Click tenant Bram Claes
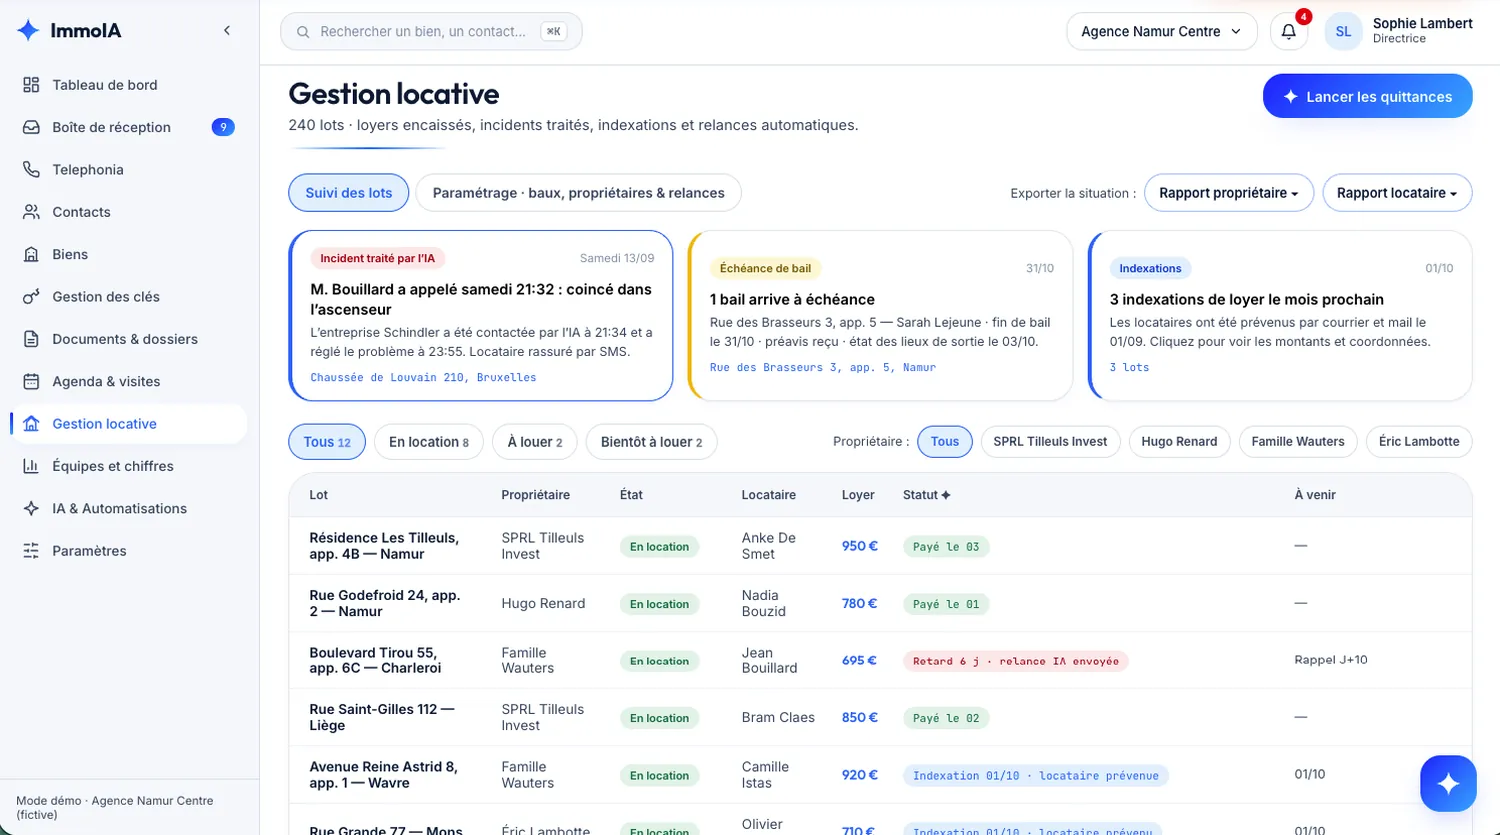The image size is (1500, 835). tap(778, 717)
